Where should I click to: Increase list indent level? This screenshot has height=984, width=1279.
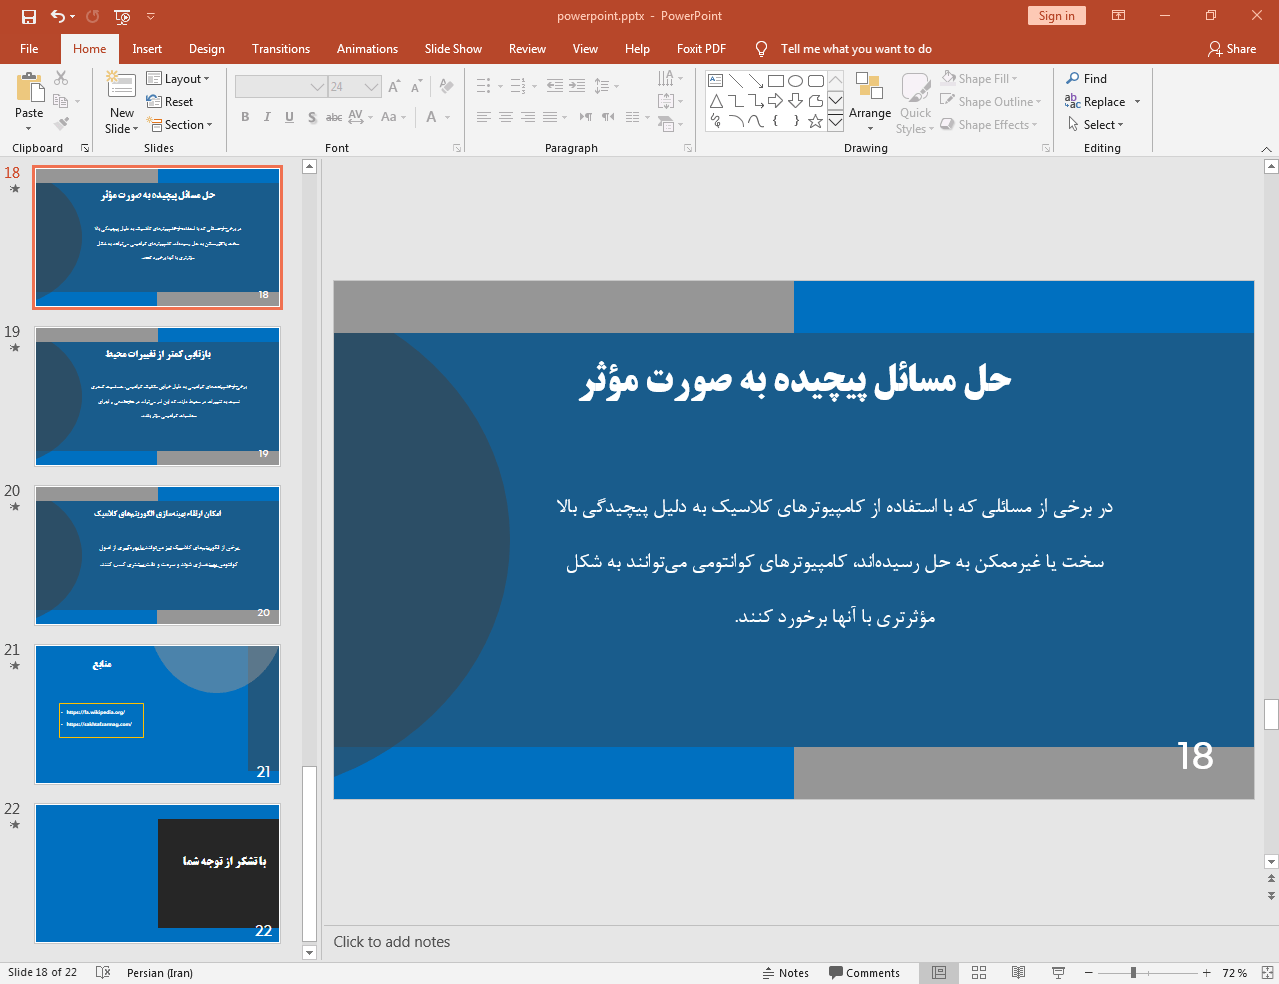[x=577, y=86]
